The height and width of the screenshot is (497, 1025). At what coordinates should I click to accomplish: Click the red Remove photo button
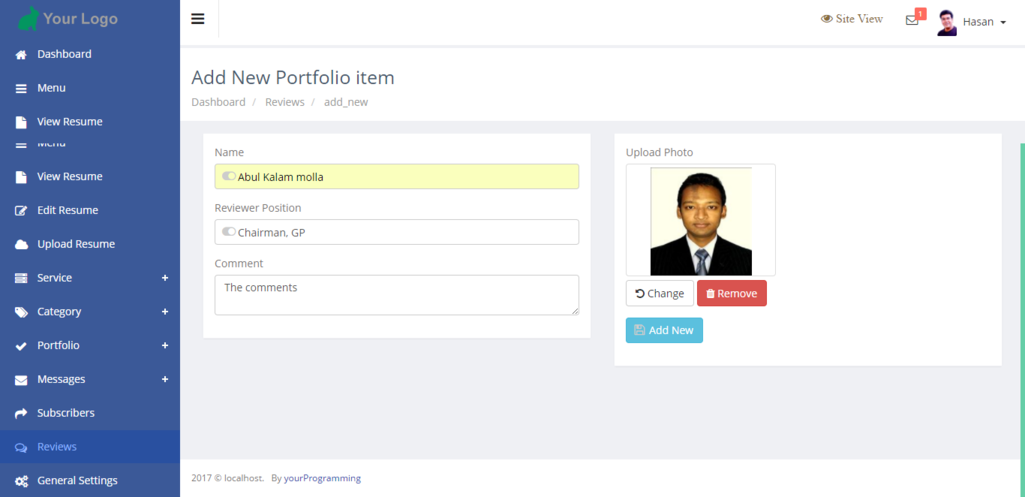click(731, 294)
